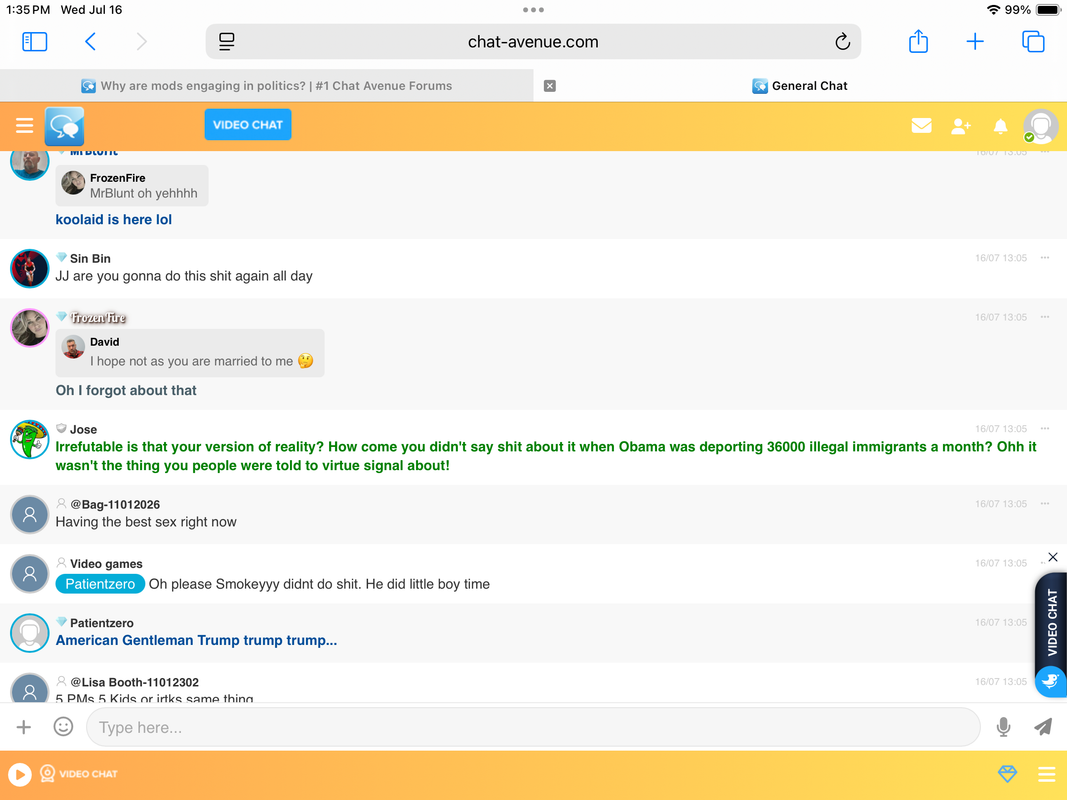The image size is (1067, 800).
Task: Go back to previous page
Action: (x=91, y=41)
